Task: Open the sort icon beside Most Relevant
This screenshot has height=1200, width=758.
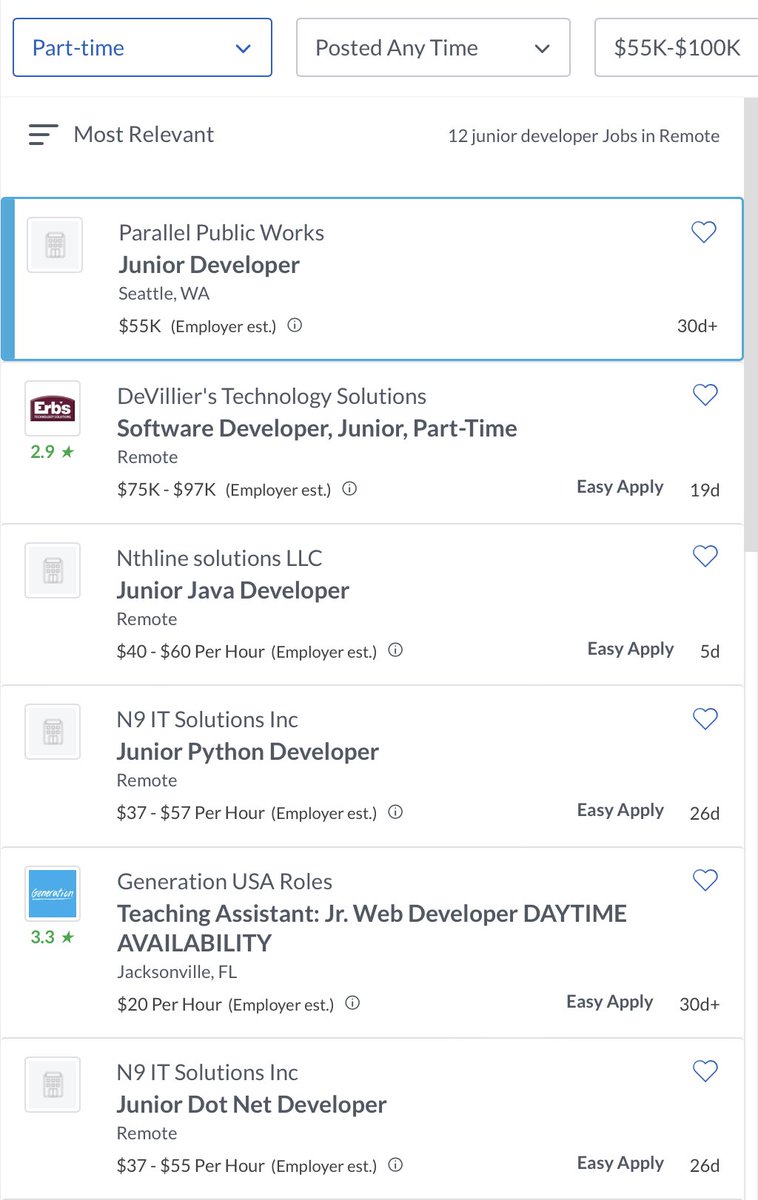Action: click(43, 135)
